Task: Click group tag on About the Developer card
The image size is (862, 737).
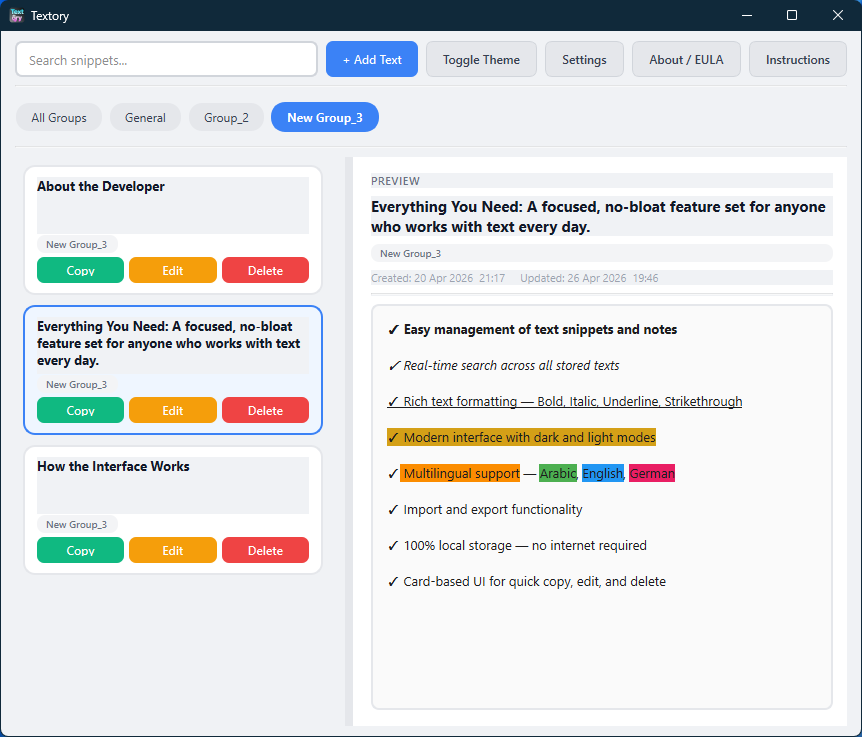Action: click(76, 245)
